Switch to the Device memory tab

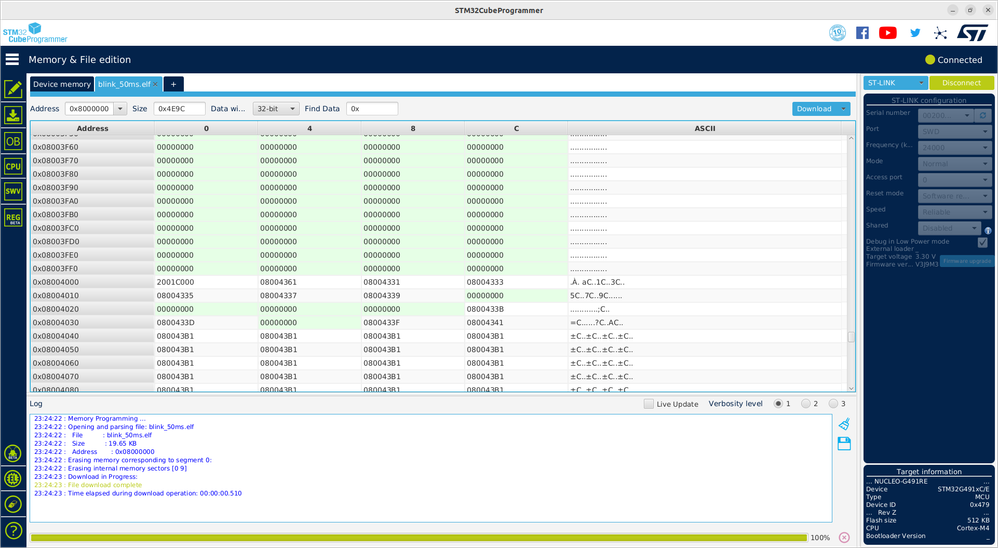[62, 84]
